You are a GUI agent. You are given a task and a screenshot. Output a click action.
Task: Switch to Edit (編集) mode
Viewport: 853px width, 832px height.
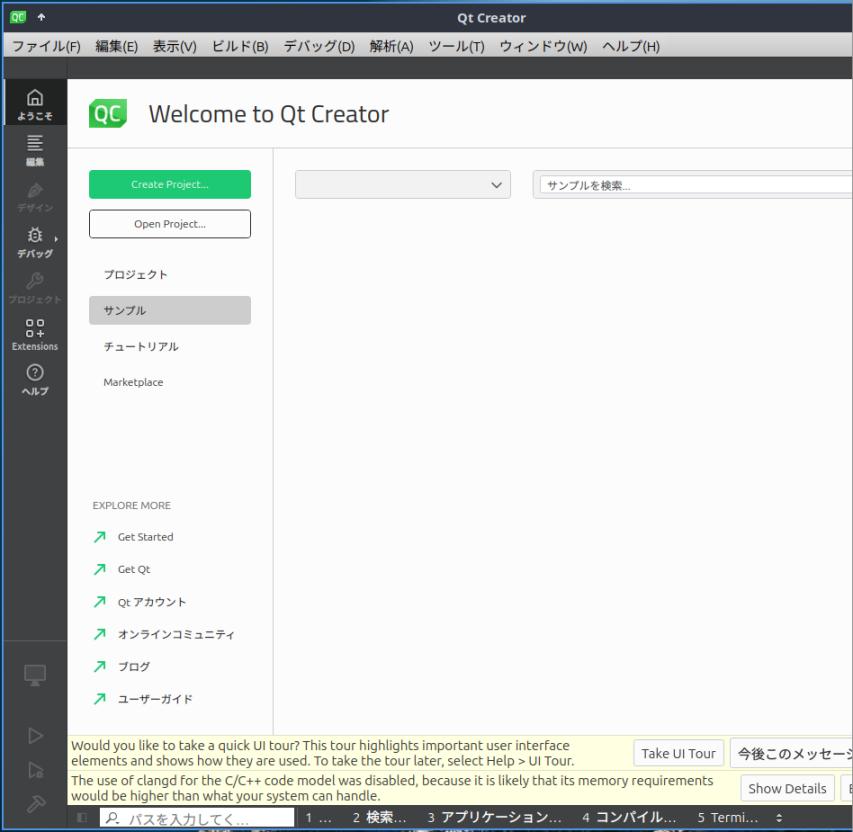pyautogui.click(x=35, y=150)
